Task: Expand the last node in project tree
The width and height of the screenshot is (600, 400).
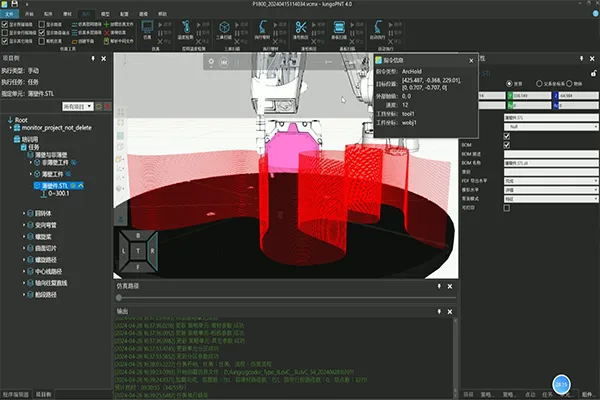Action: [24, 295]
